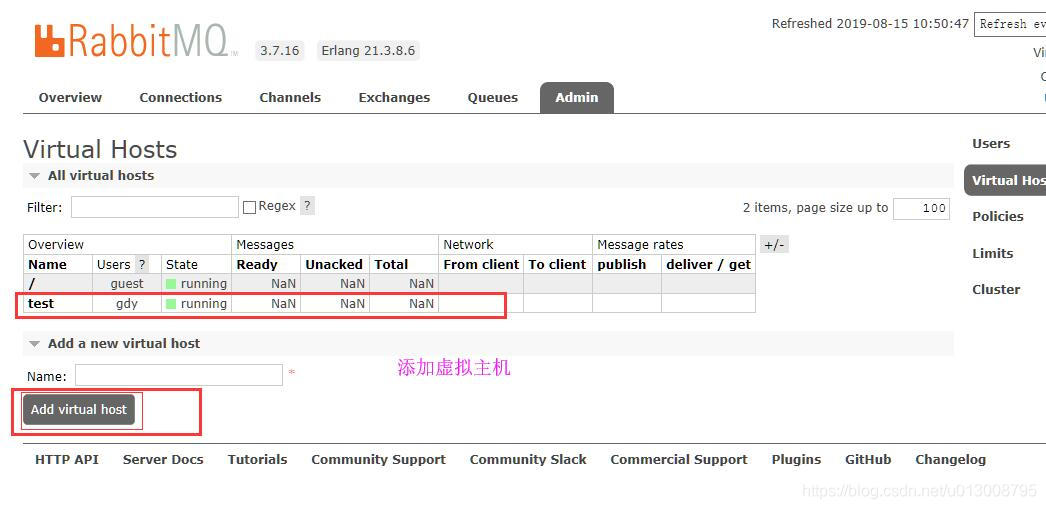This screenshot has width=1046, height=509.
Task: Click the running state in / row
Action: pos(197,284)
